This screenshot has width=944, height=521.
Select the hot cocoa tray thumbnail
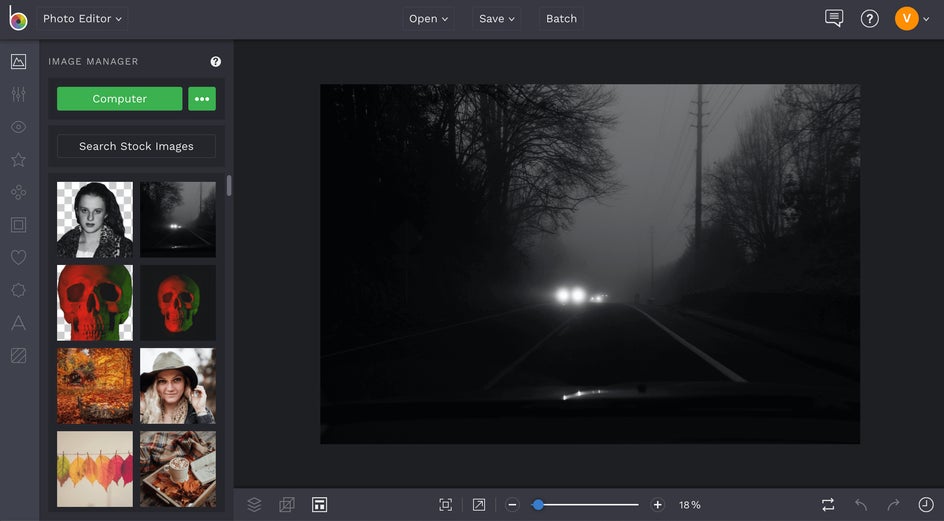(178, 469)
